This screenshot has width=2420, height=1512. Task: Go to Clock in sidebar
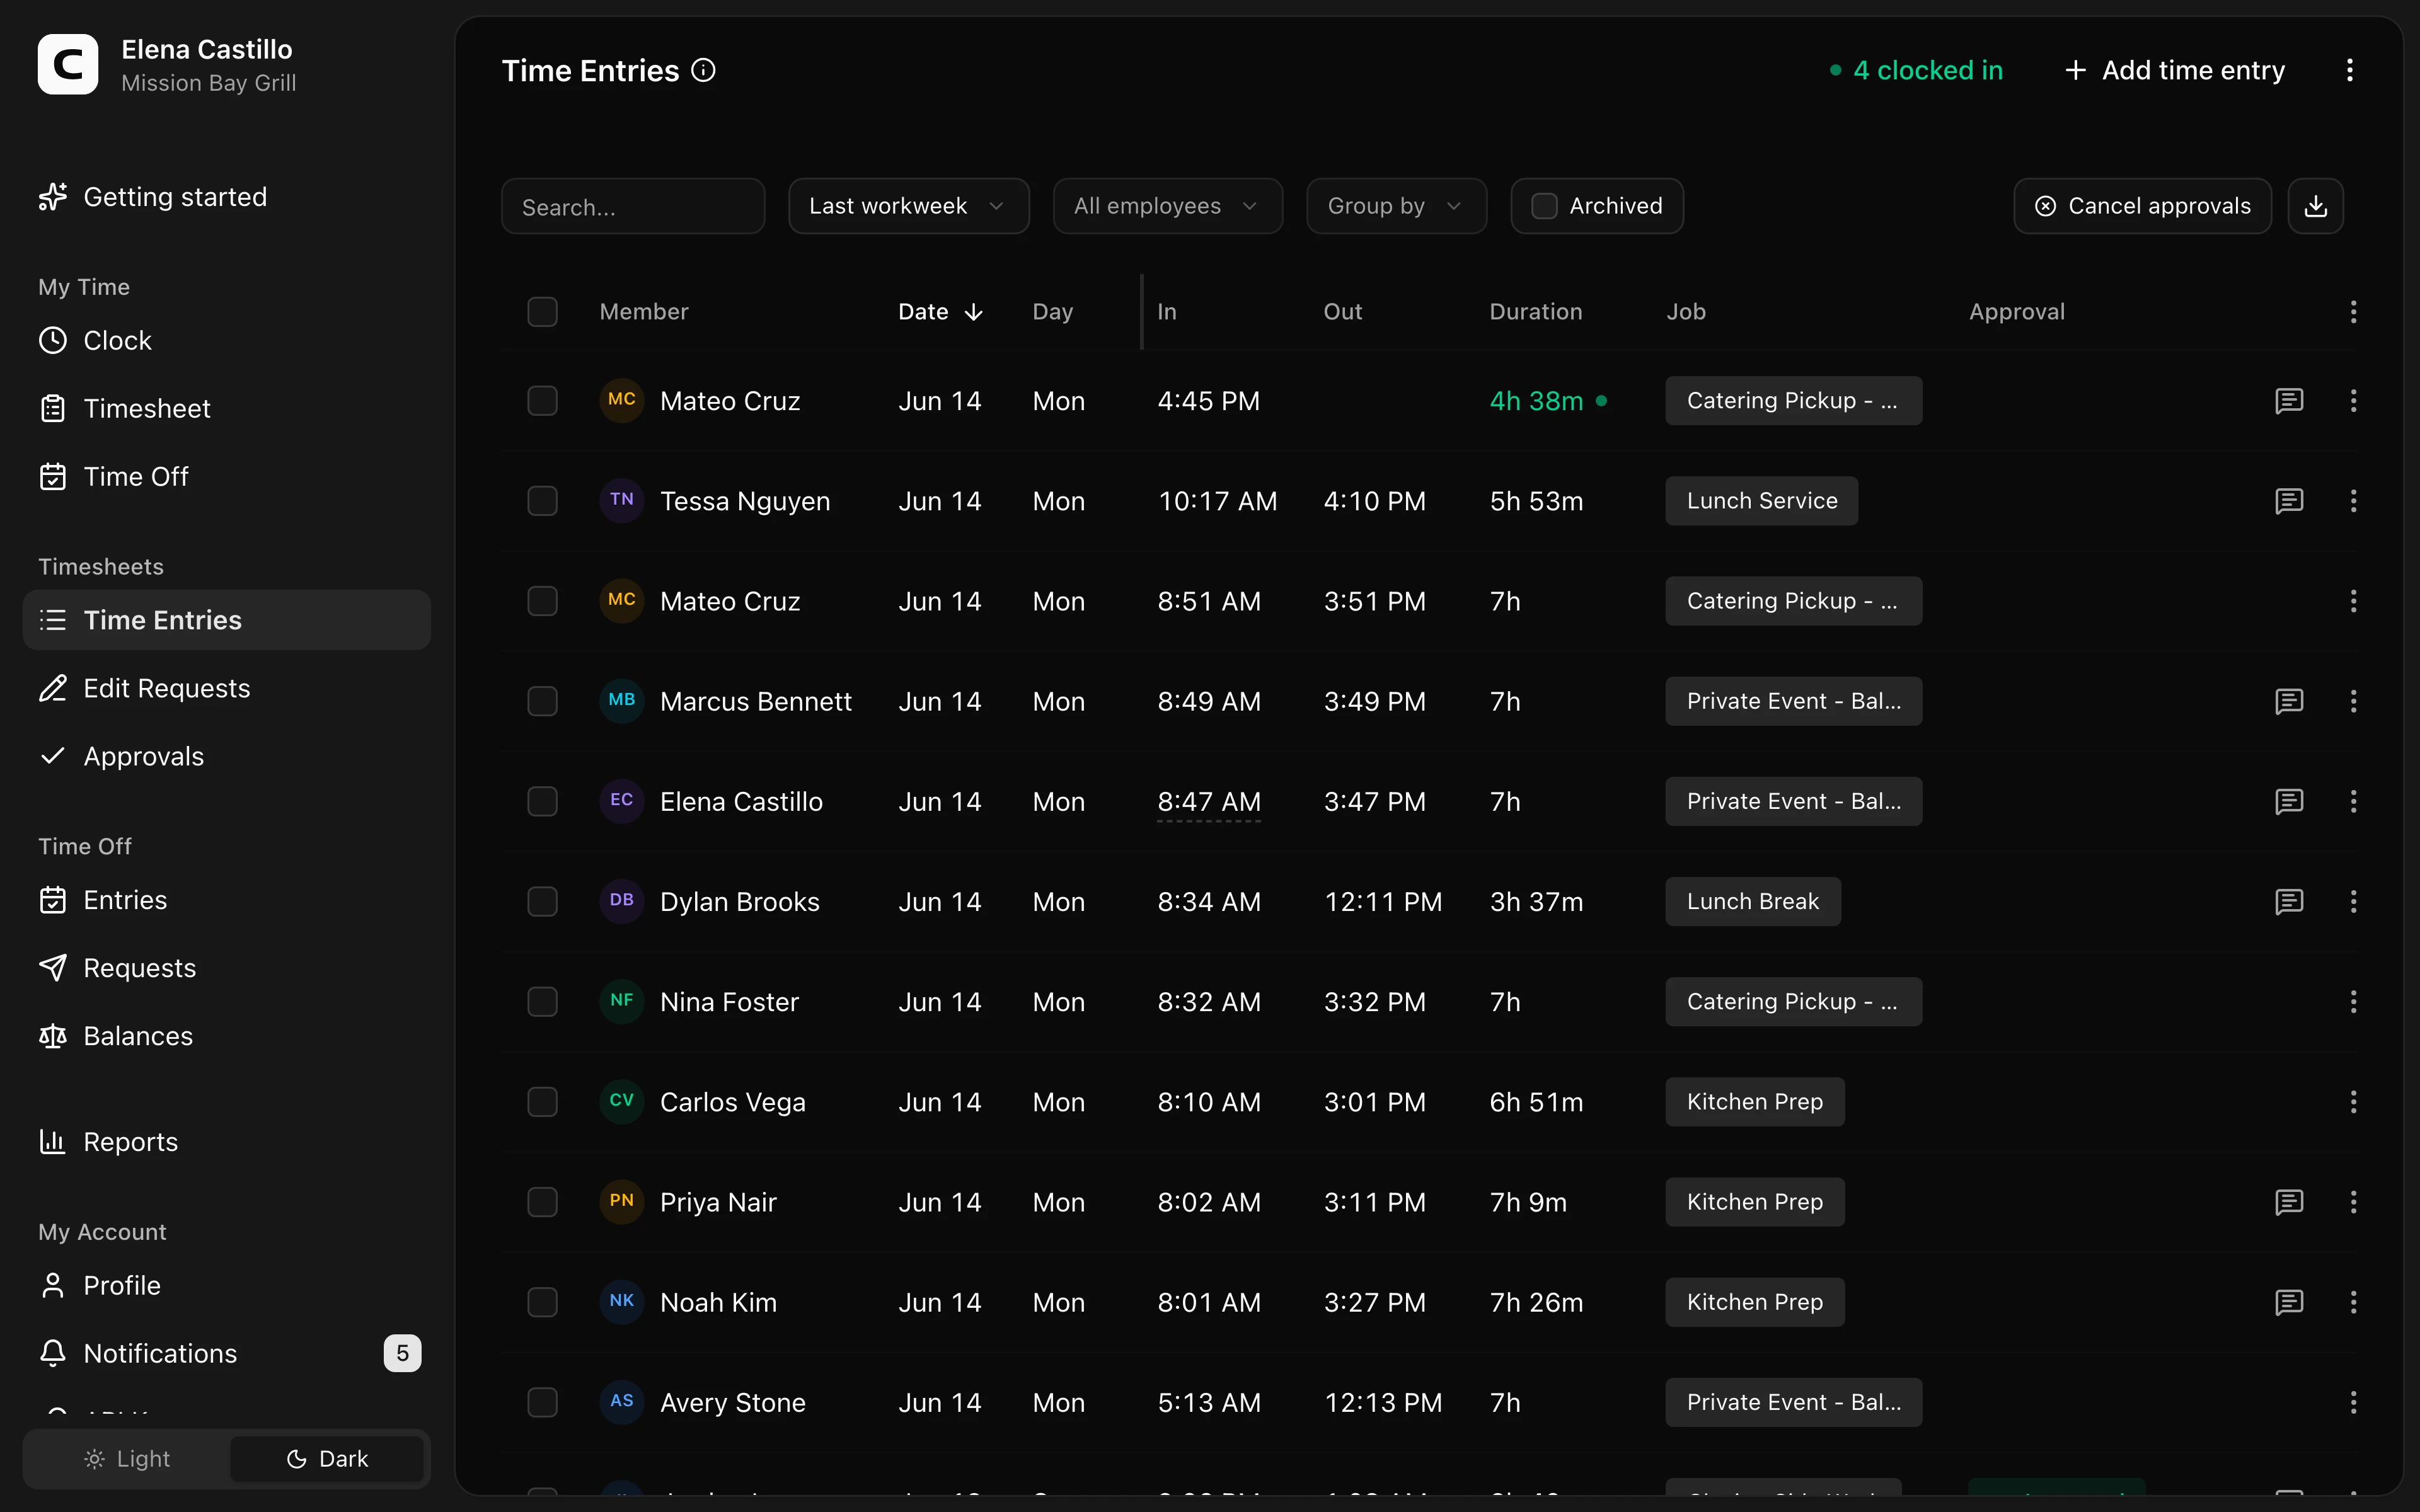pos(226,340)
